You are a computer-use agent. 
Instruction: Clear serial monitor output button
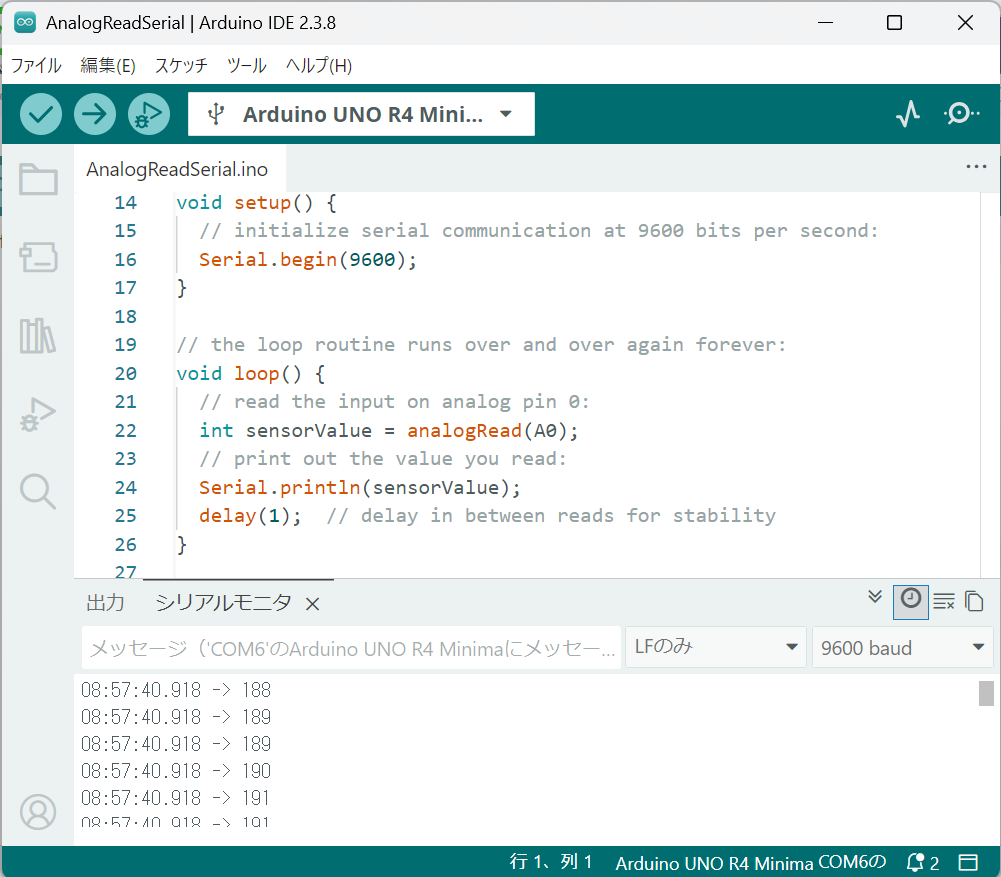point(943,602)
